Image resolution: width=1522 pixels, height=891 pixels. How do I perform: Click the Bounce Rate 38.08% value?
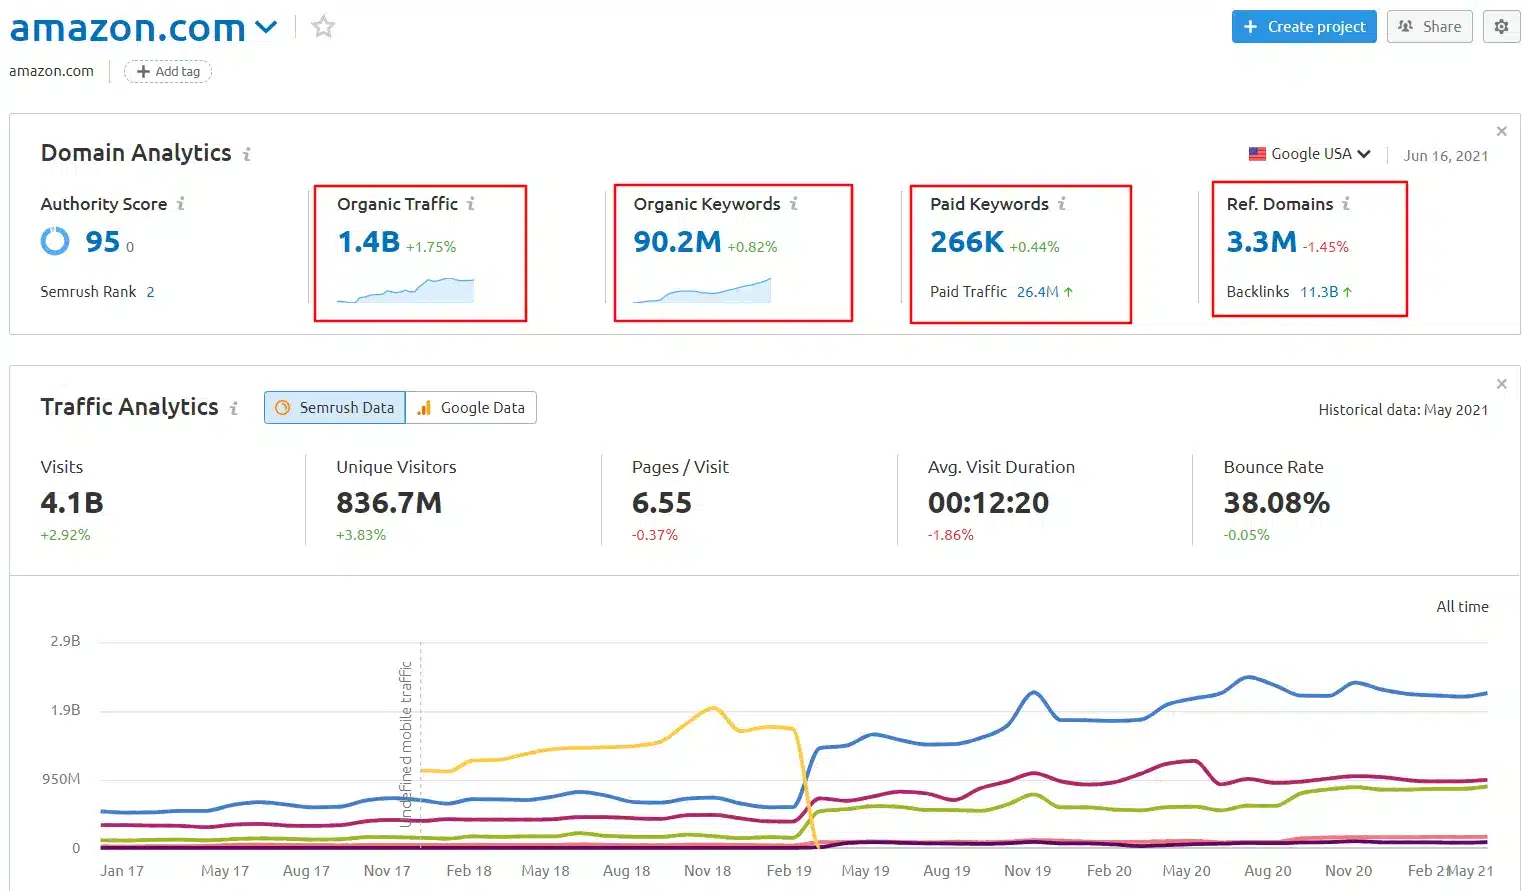point(1277,503)
